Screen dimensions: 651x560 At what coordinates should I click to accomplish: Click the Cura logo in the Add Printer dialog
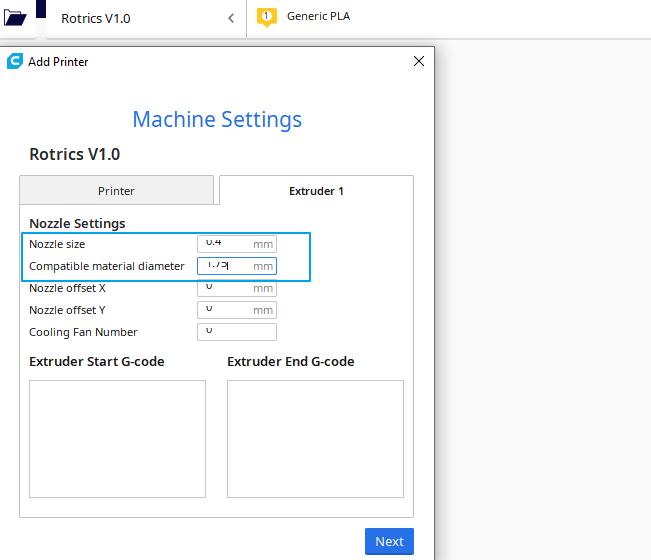(15, 61)
